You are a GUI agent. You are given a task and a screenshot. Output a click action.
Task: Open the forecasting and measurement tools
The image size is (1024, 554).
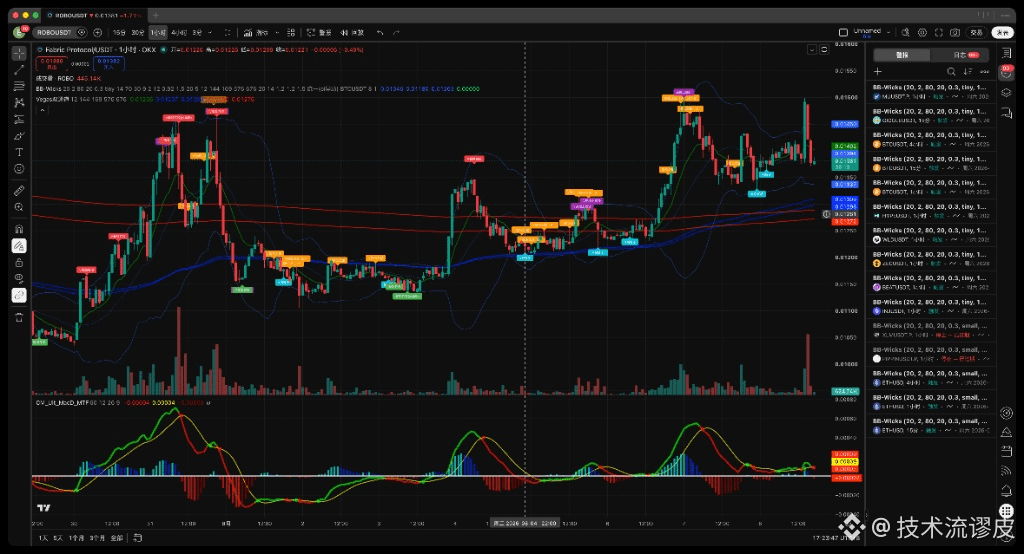point(19,119)
